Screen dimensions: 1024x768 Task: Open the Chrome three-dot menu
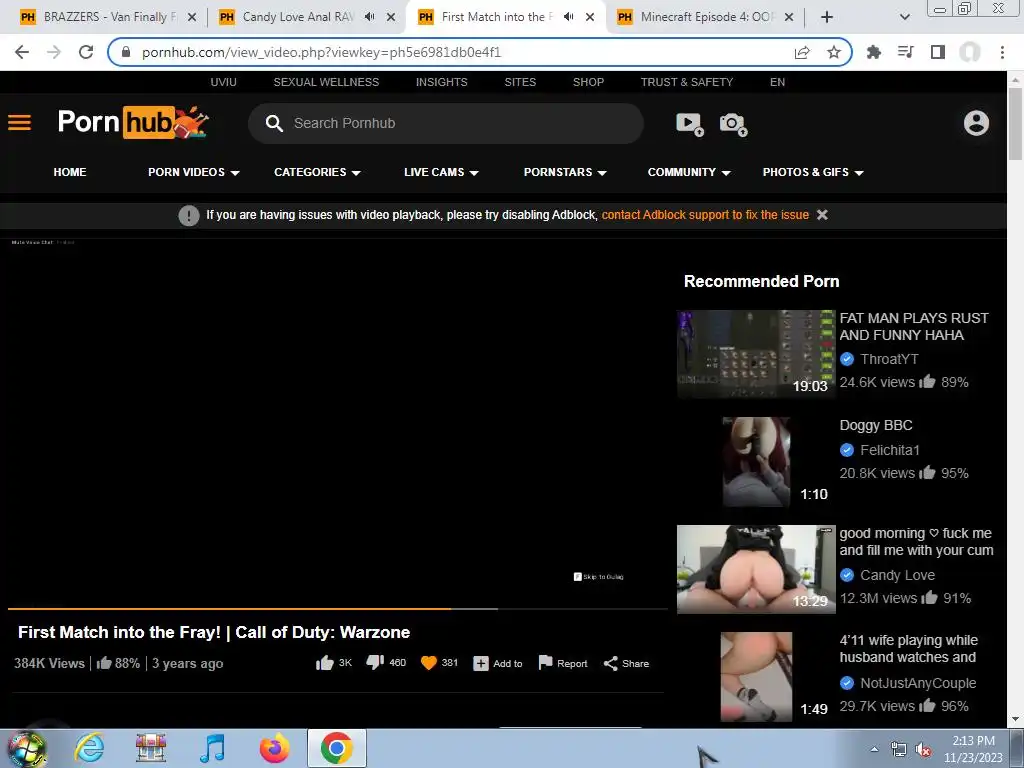click(1002, 52)
